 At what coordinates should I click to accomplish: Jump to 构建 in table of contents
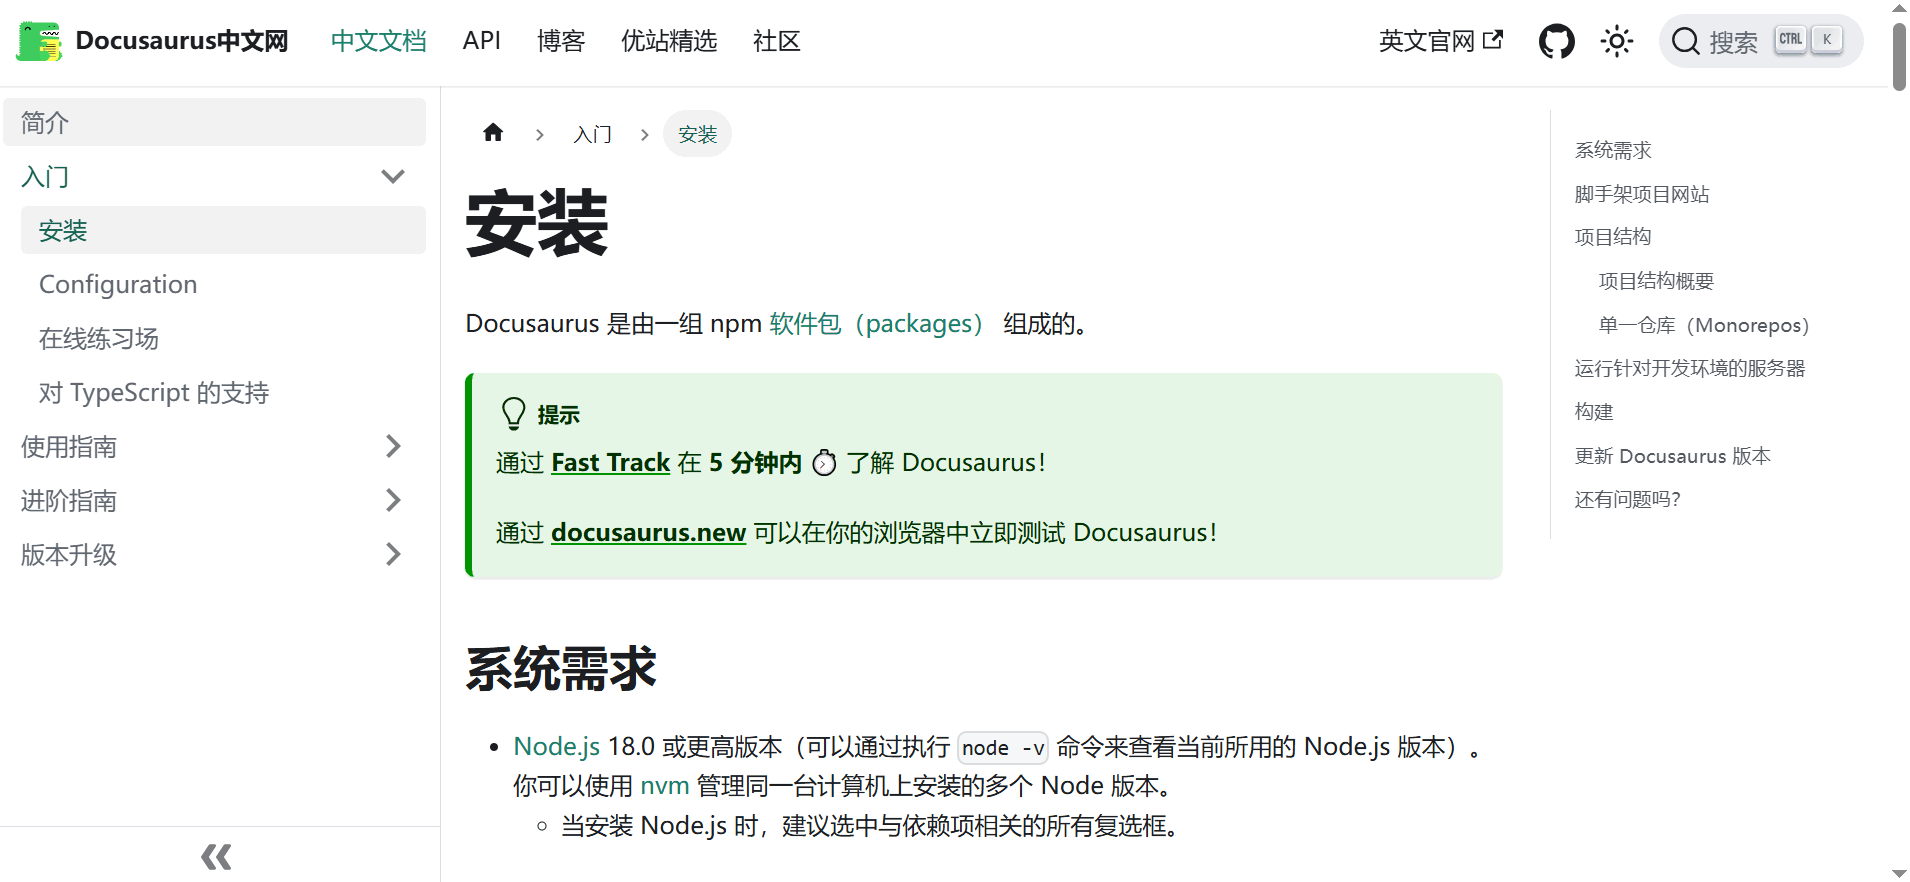(1594, 412)
